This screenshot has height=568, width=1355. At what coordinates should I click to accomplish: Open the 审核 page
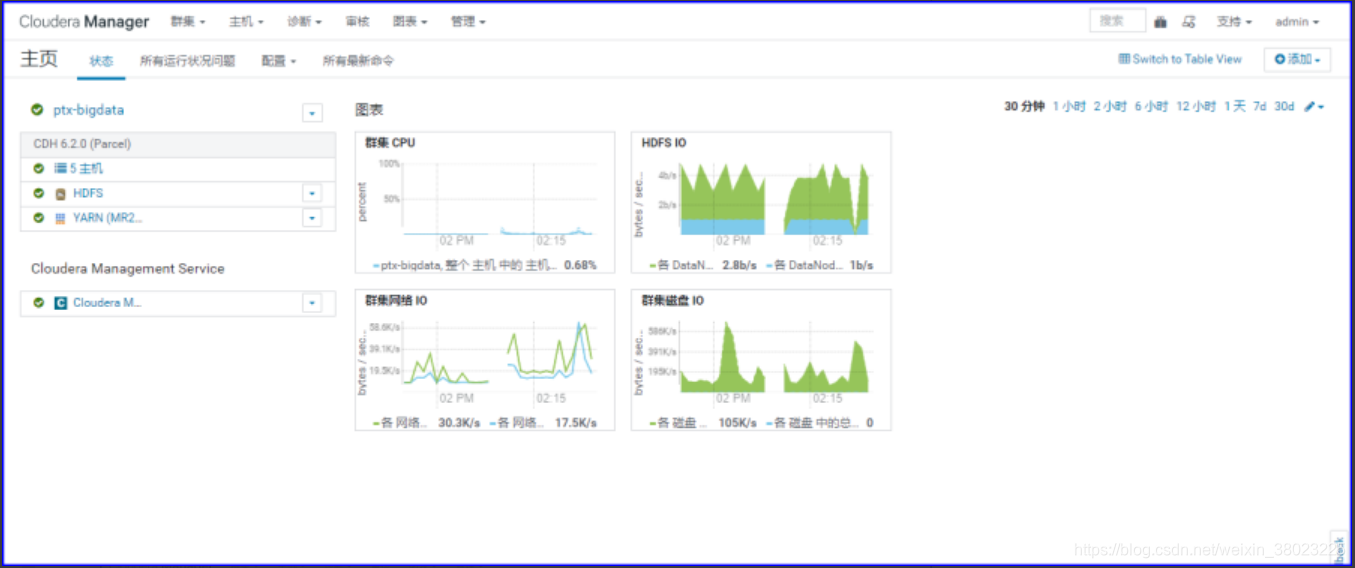[x=356, y=21]
